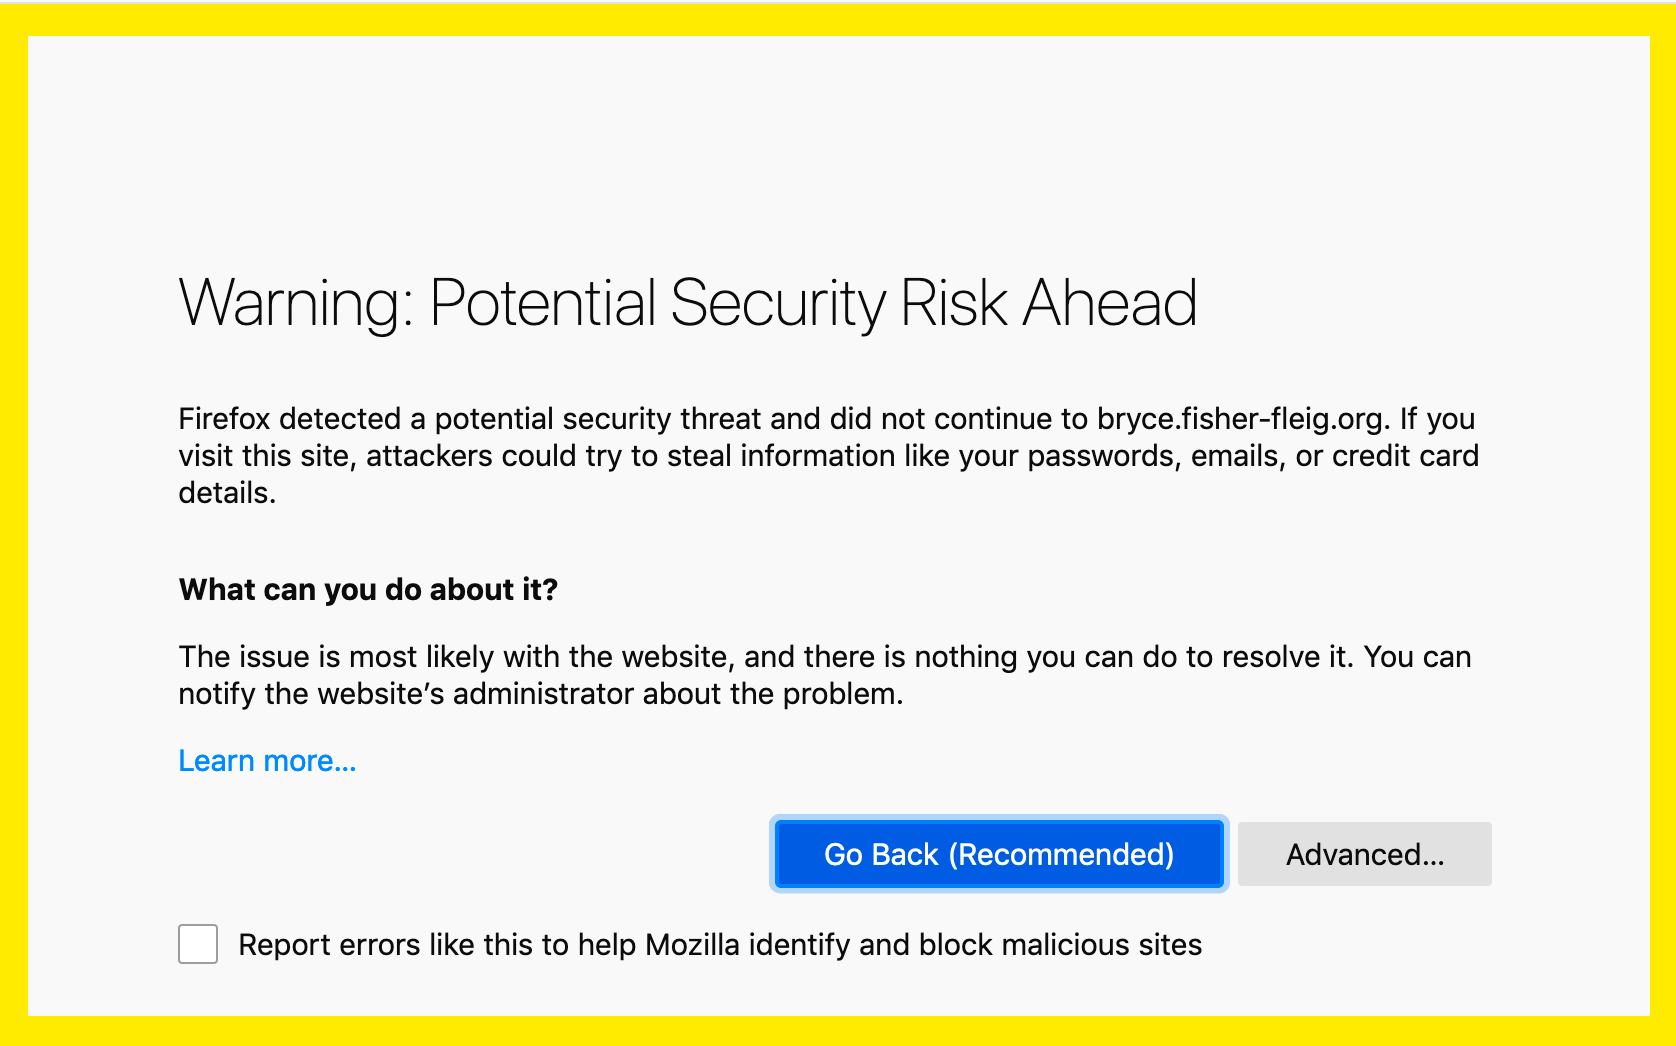Click the Advanced button to reveal options
Screen dimensions: 1676x1046
[x=1364, y=854]
